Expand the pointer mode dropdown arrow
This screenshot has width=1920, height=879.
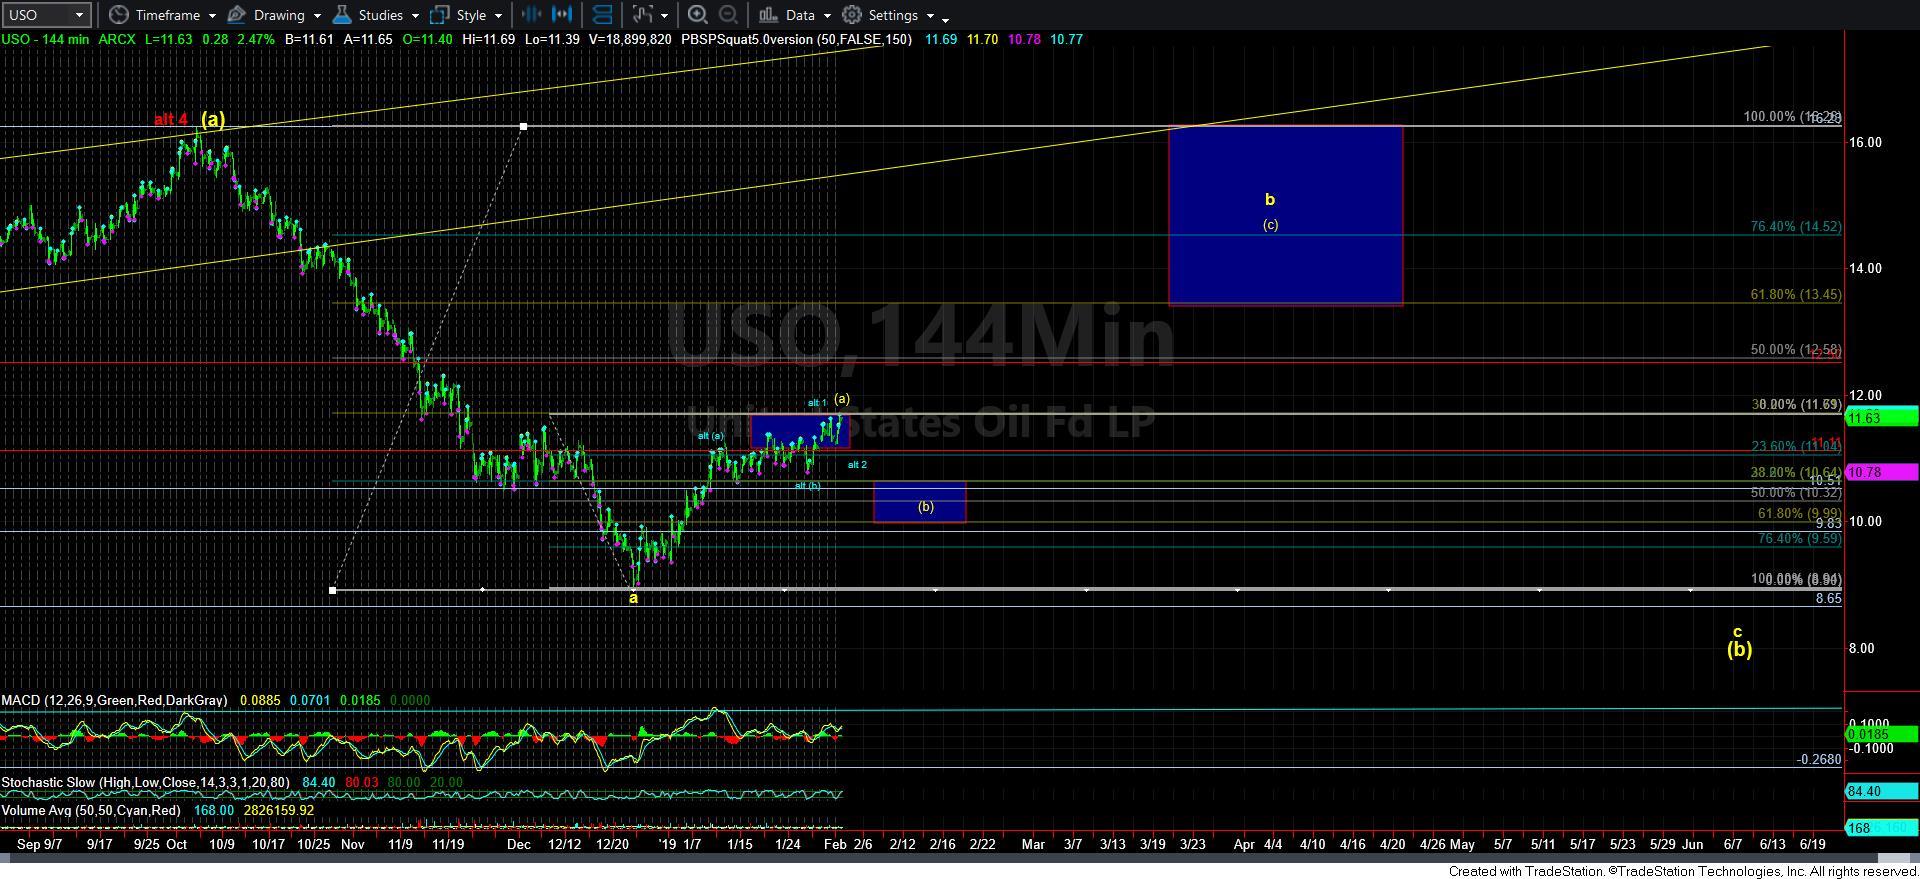pyautogui.click(x=664, y=16)
